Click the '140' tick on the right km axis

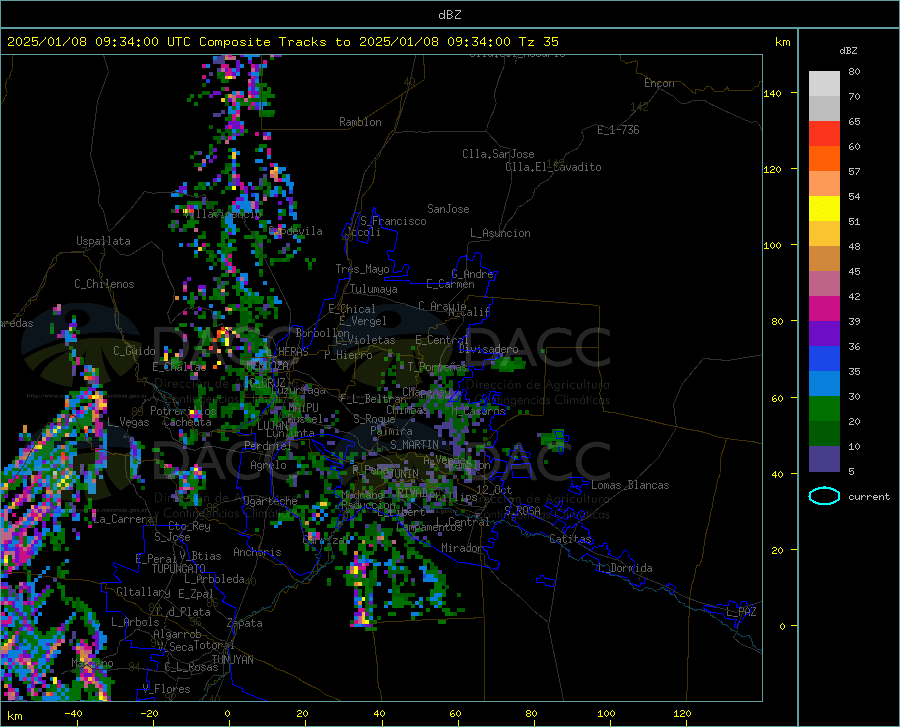tap(772, 94)
